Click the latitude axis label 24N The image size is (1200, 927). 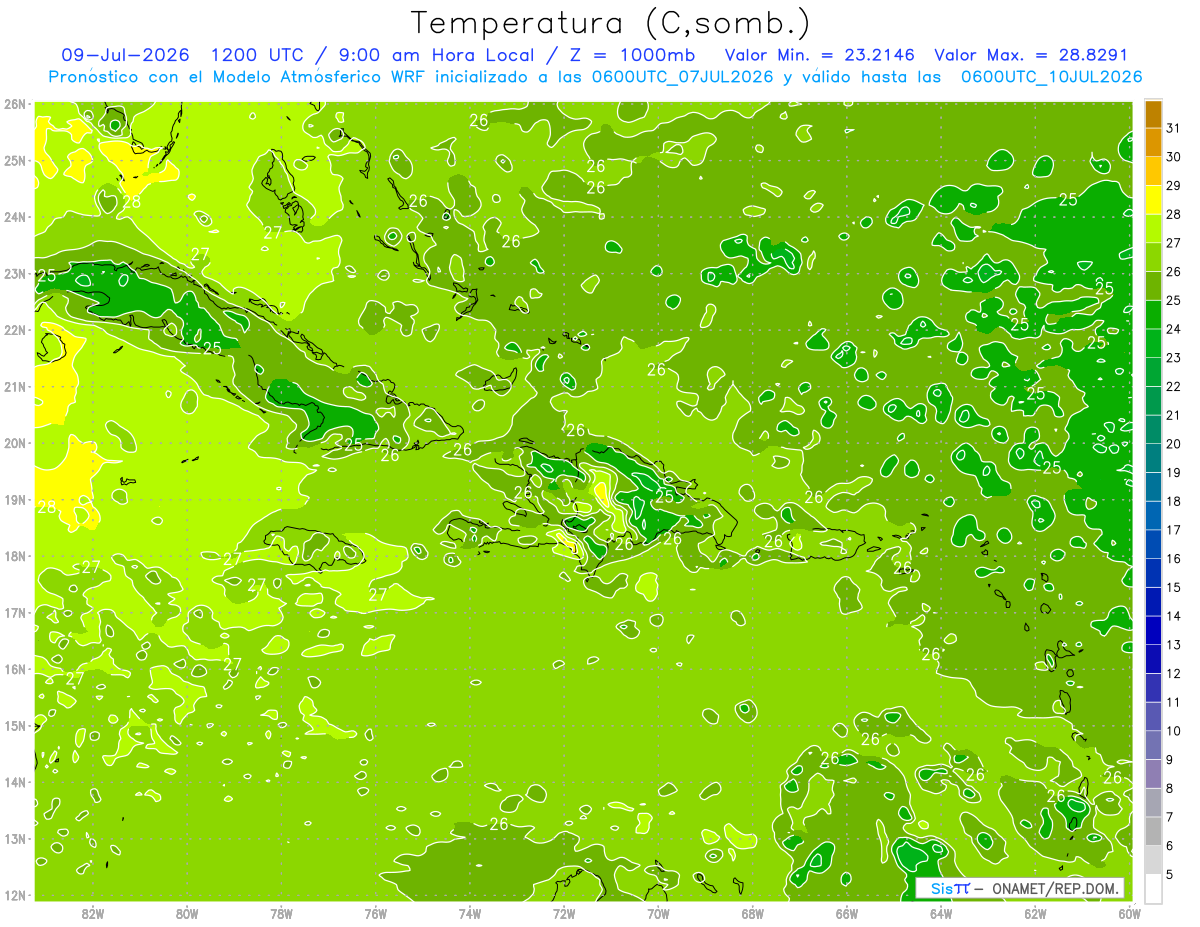(14, 217)
